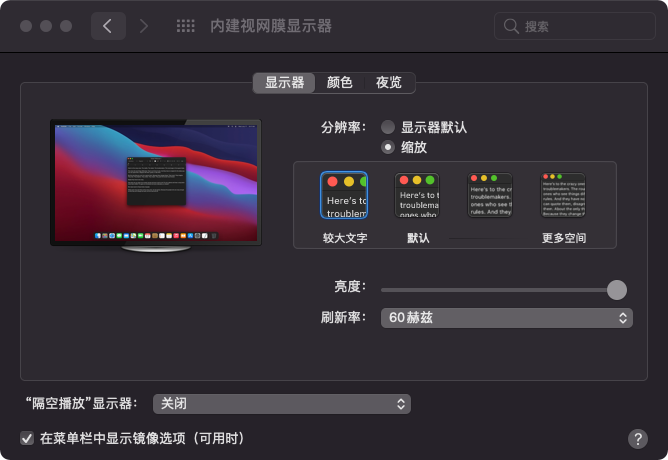Open help with the question mark button
The height and width of the screenshot is (460, 668).
pyautogui.click(x=638, y=439)
